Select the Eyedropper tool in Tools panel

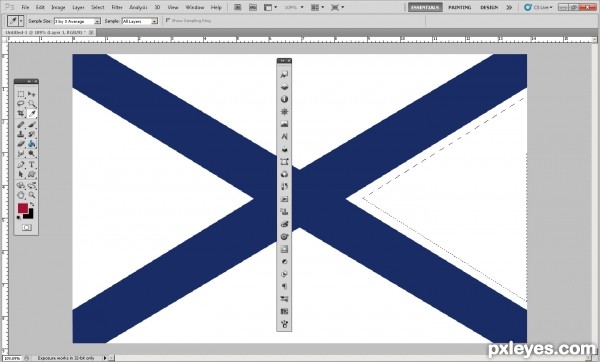point(32,114)
